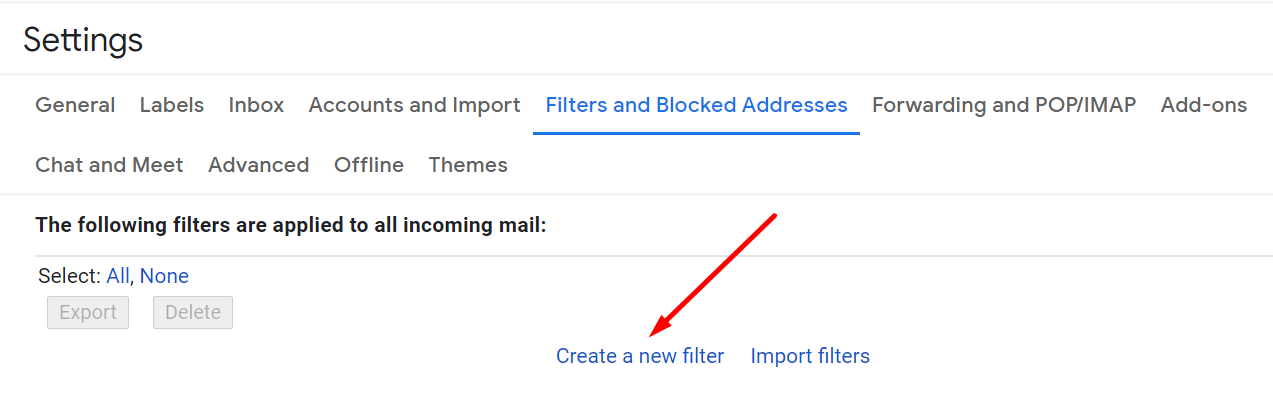Create a new filter
The height and width of the screenshot is (404, 1273).
pyautogui.click(x=640, y=356)
